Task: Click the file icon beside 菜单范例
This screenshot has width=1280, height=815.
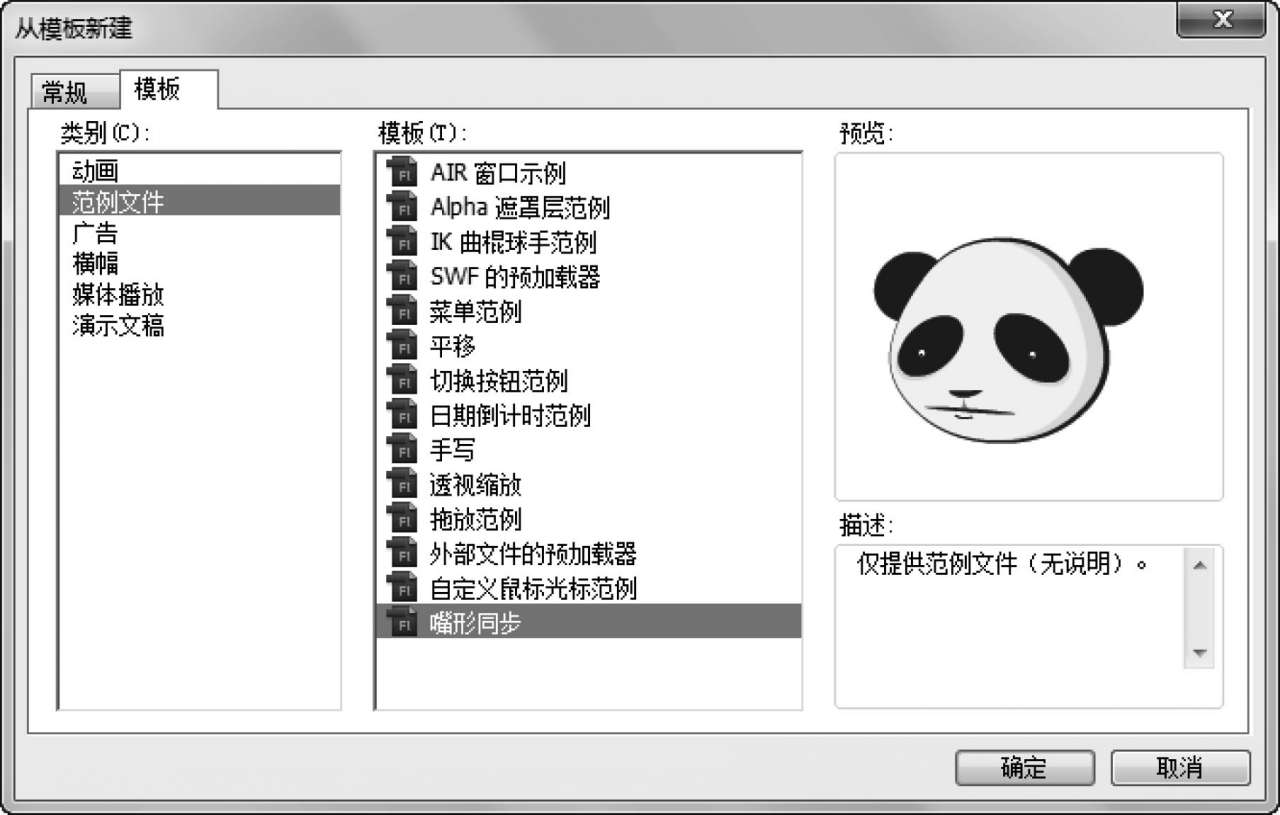Action: [401, 312]
